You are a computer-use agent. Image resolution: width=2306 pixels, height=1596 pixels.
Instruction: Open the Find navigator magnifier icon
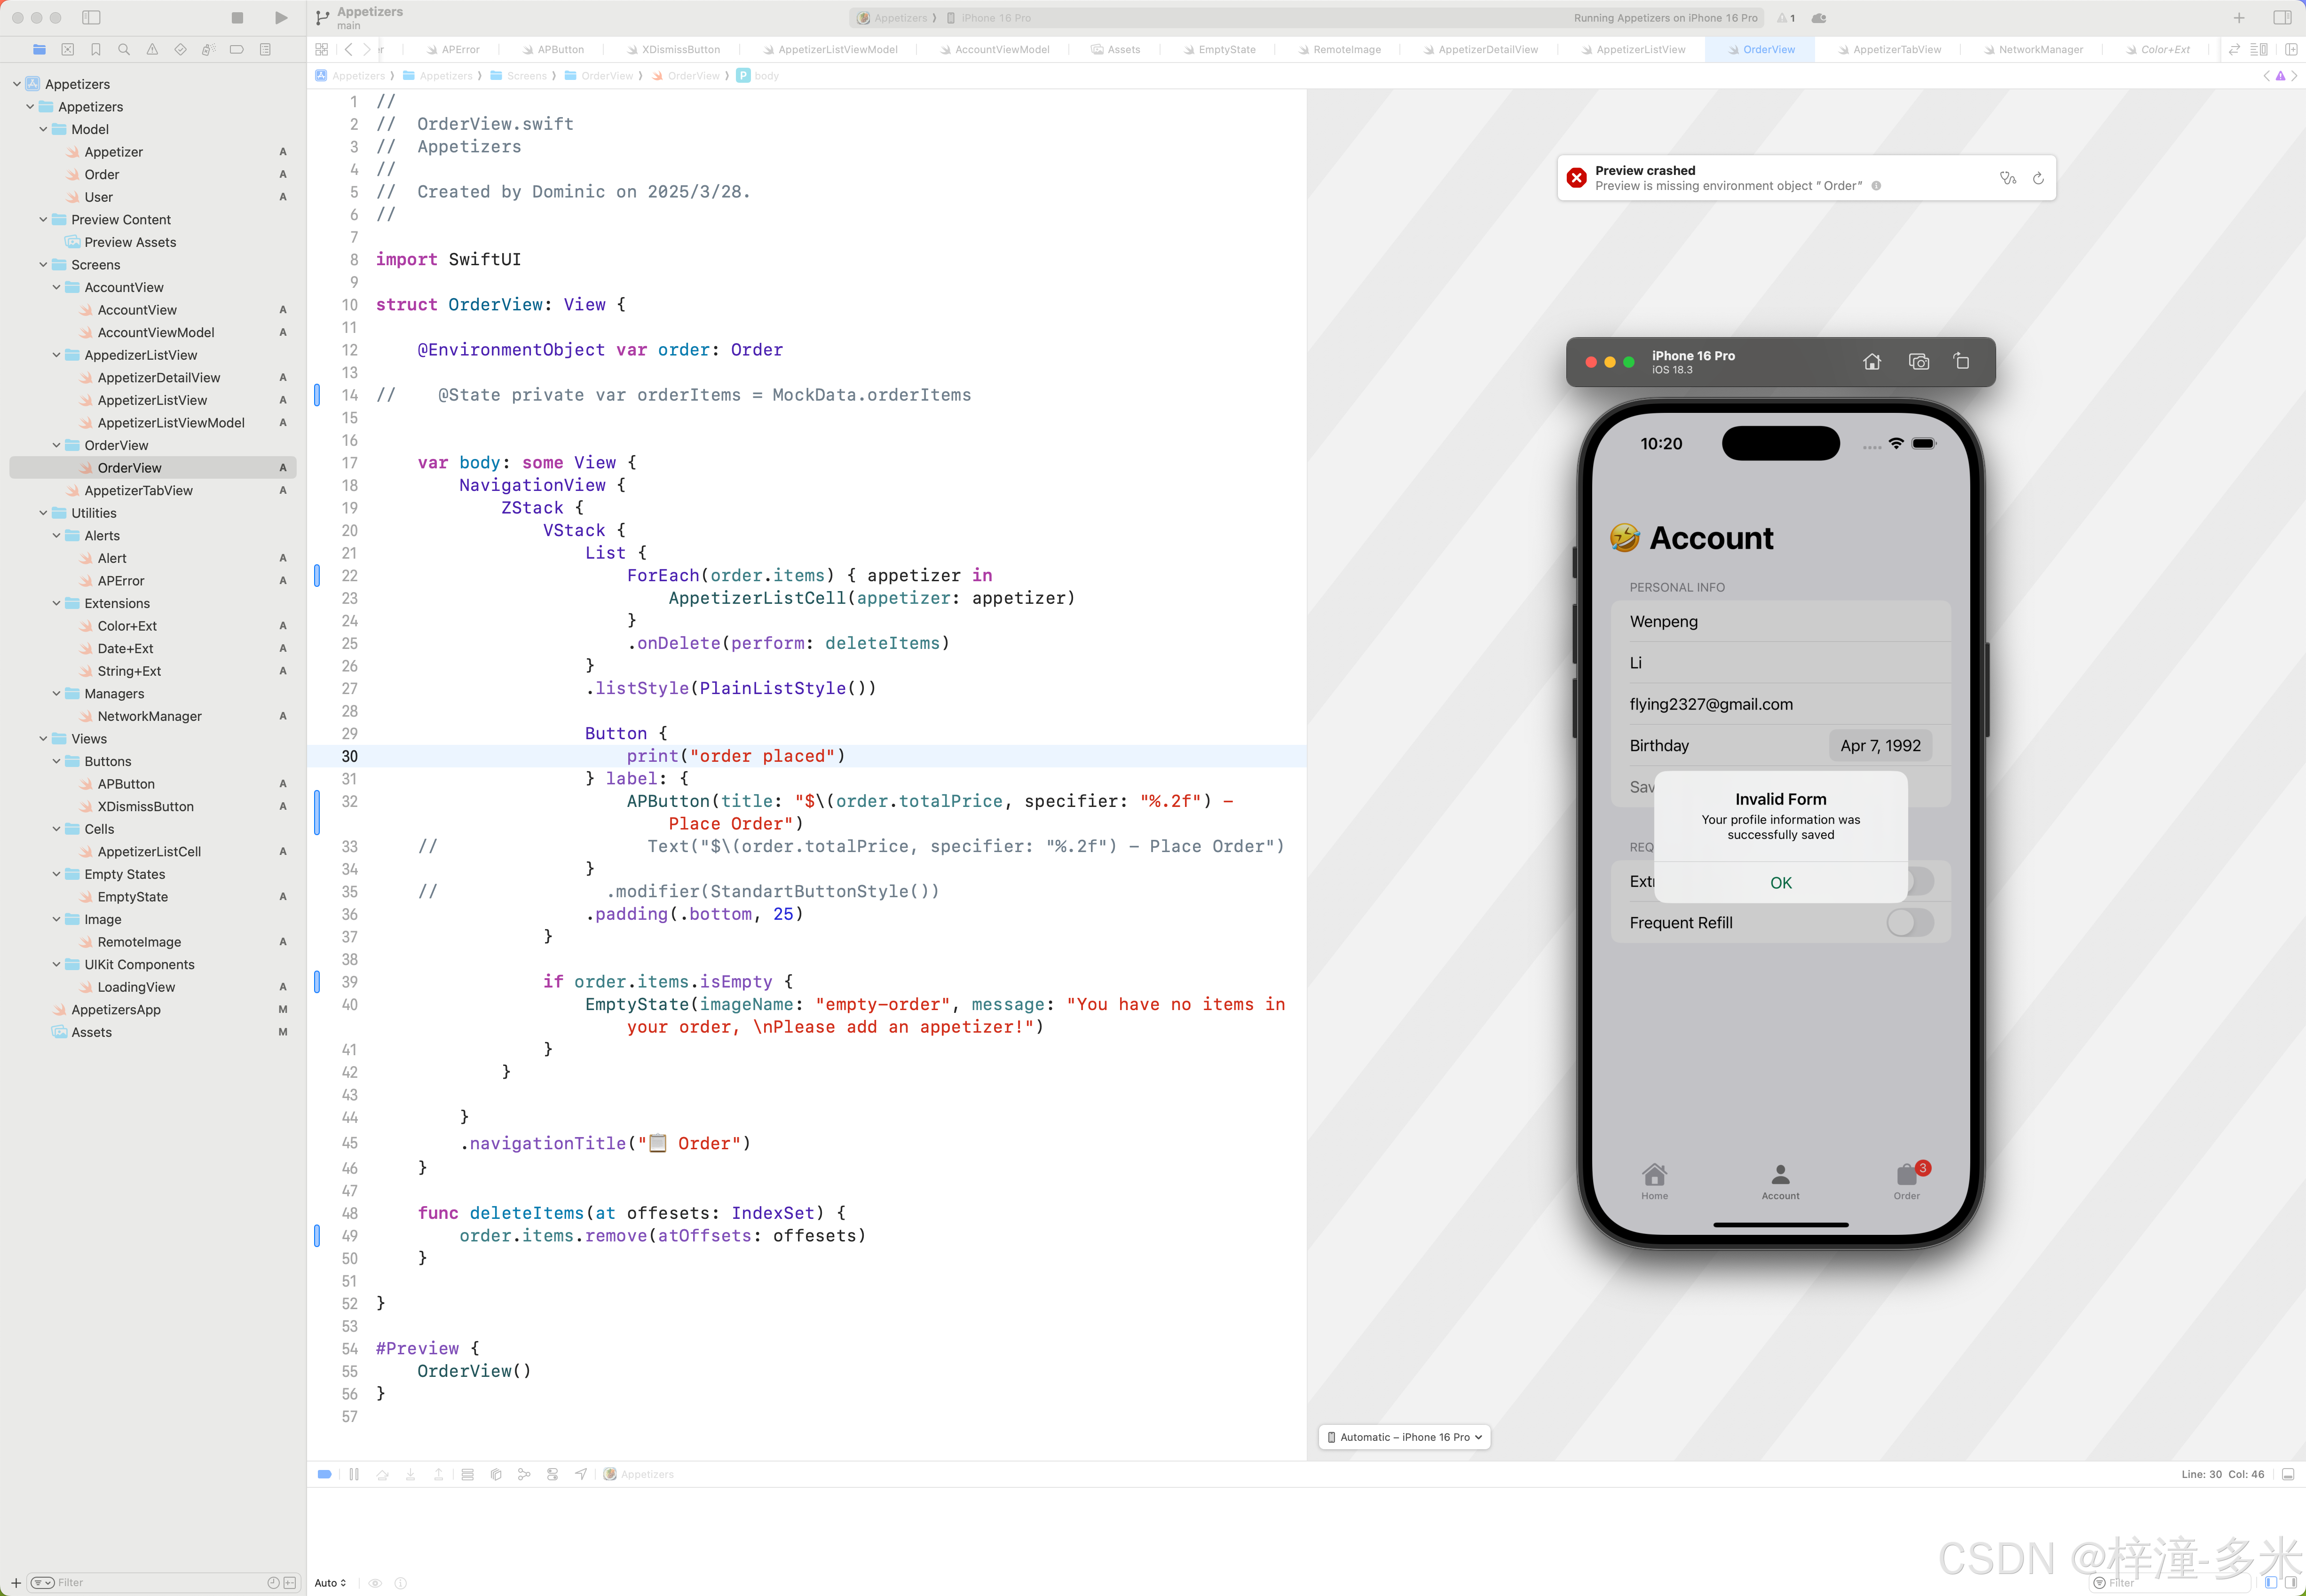point(124,49)
